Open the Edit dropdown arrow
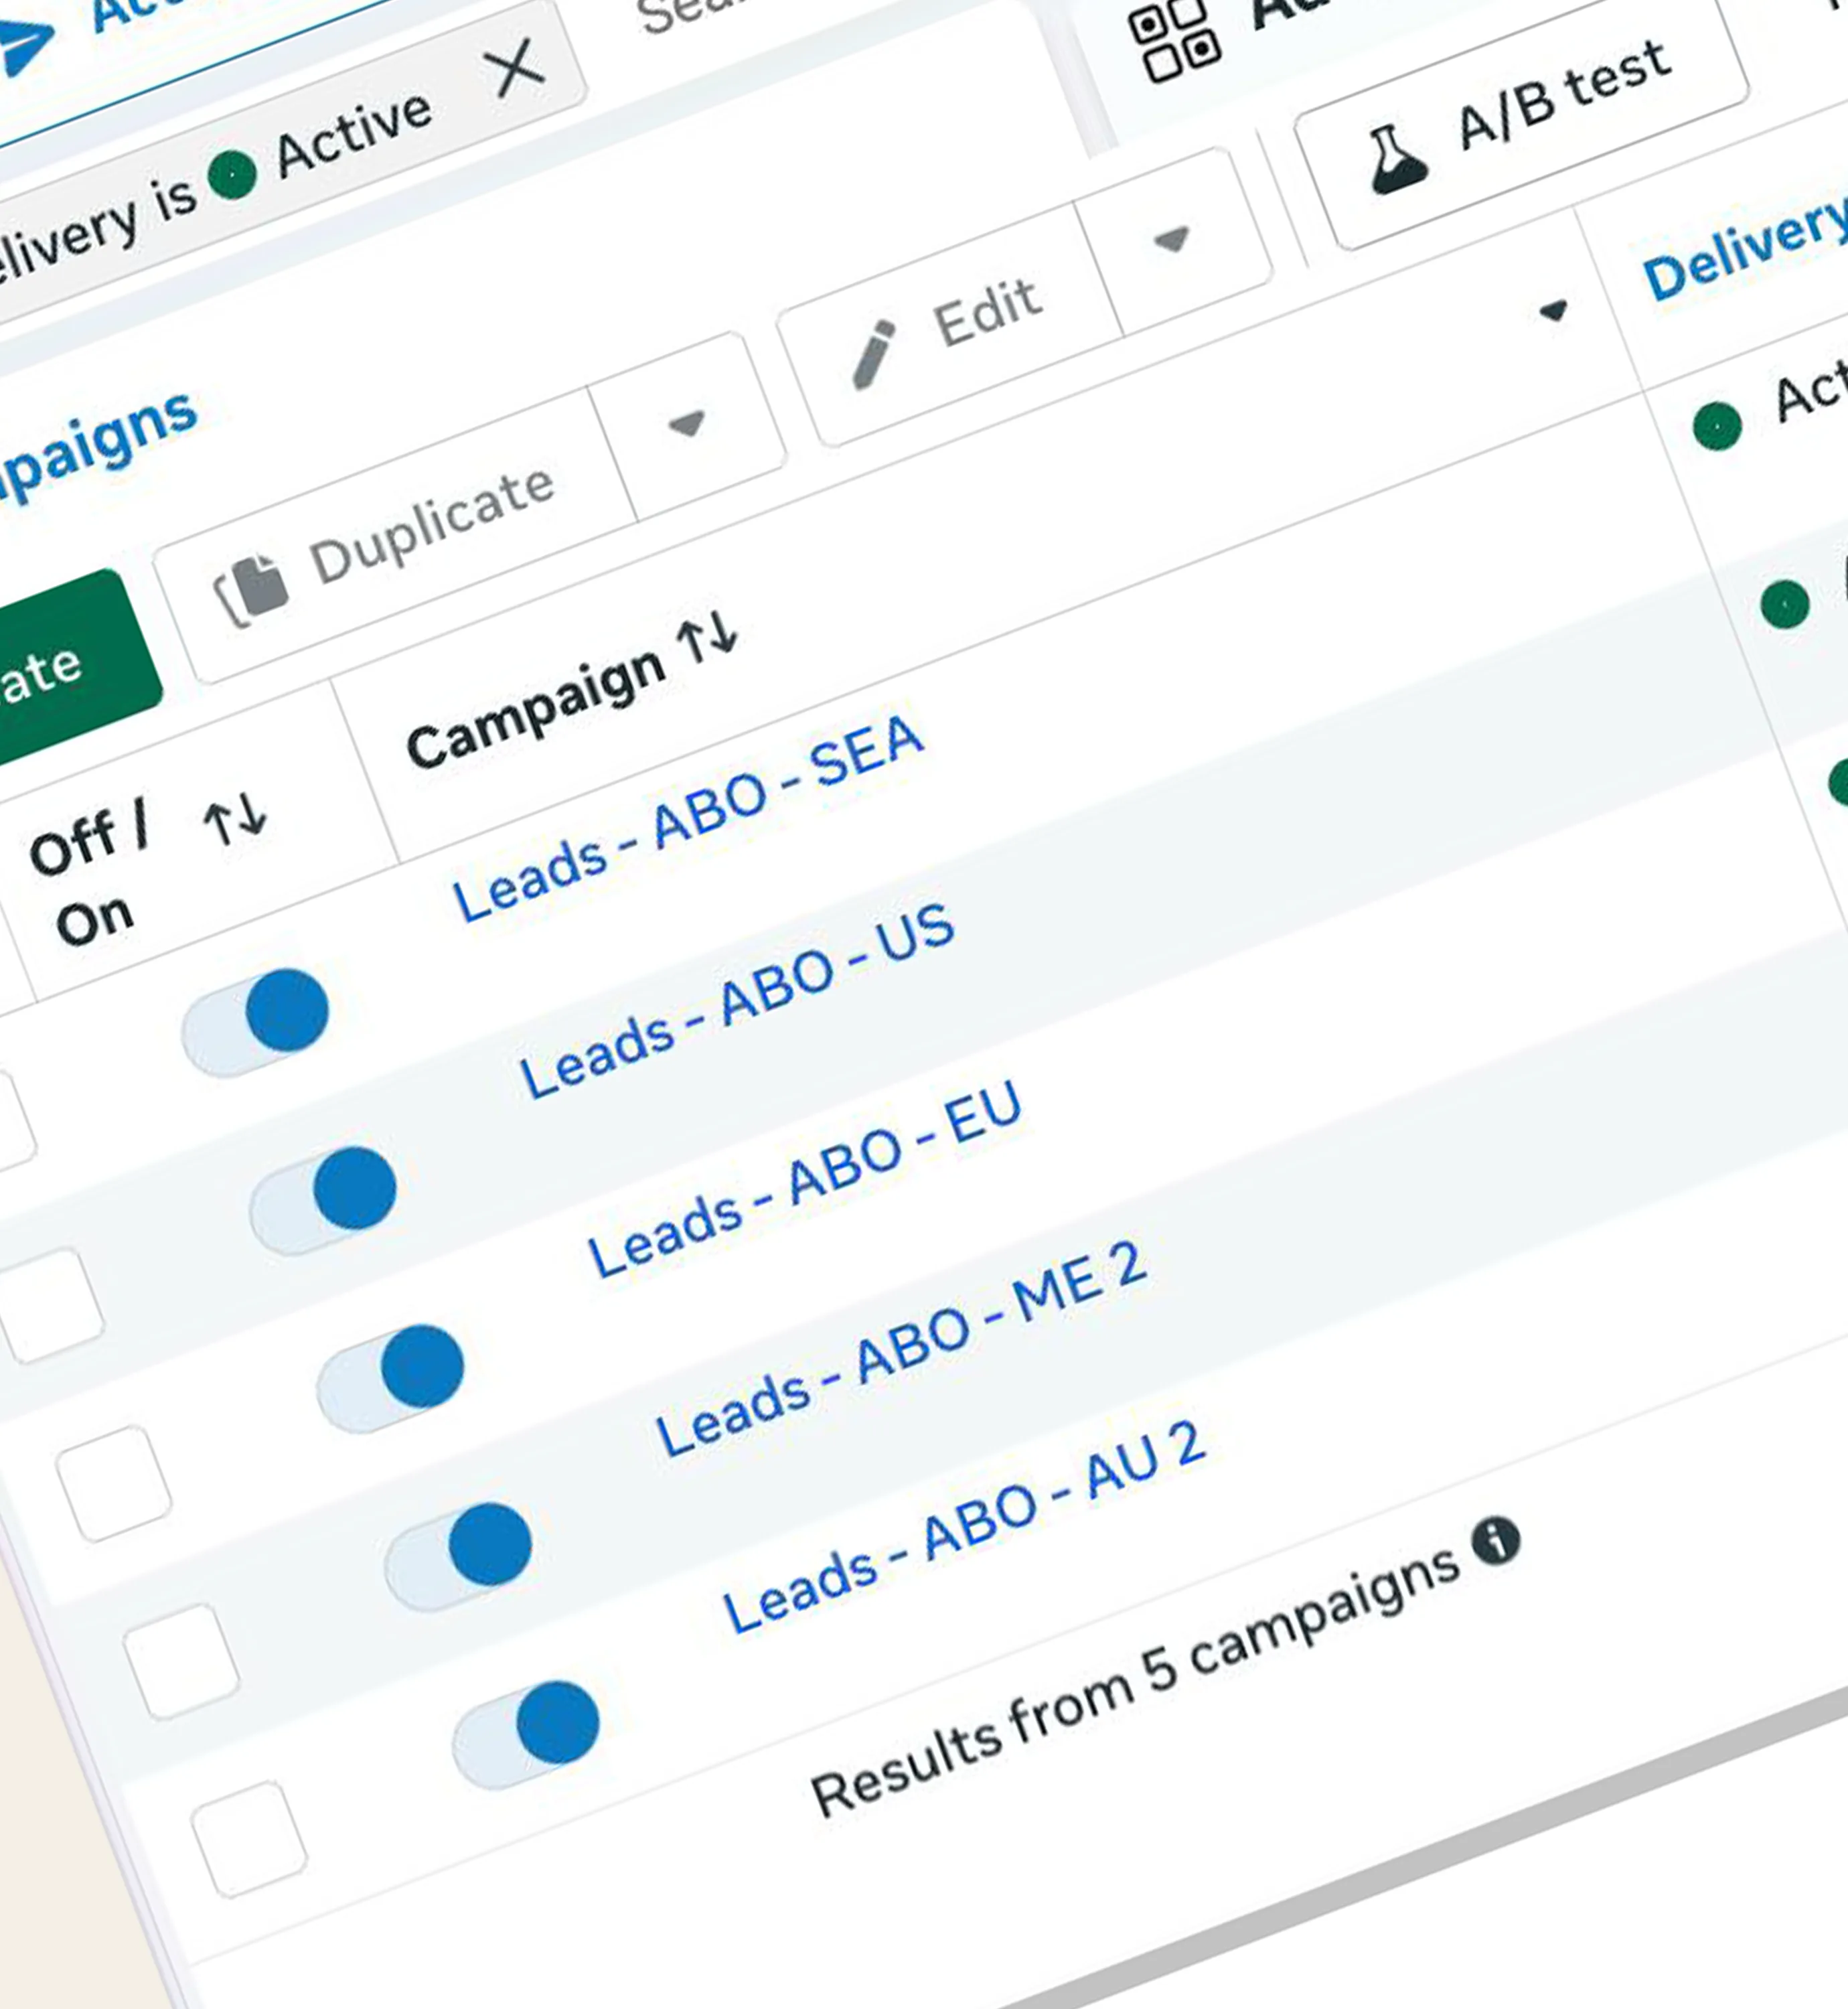 coord(1171,240)
